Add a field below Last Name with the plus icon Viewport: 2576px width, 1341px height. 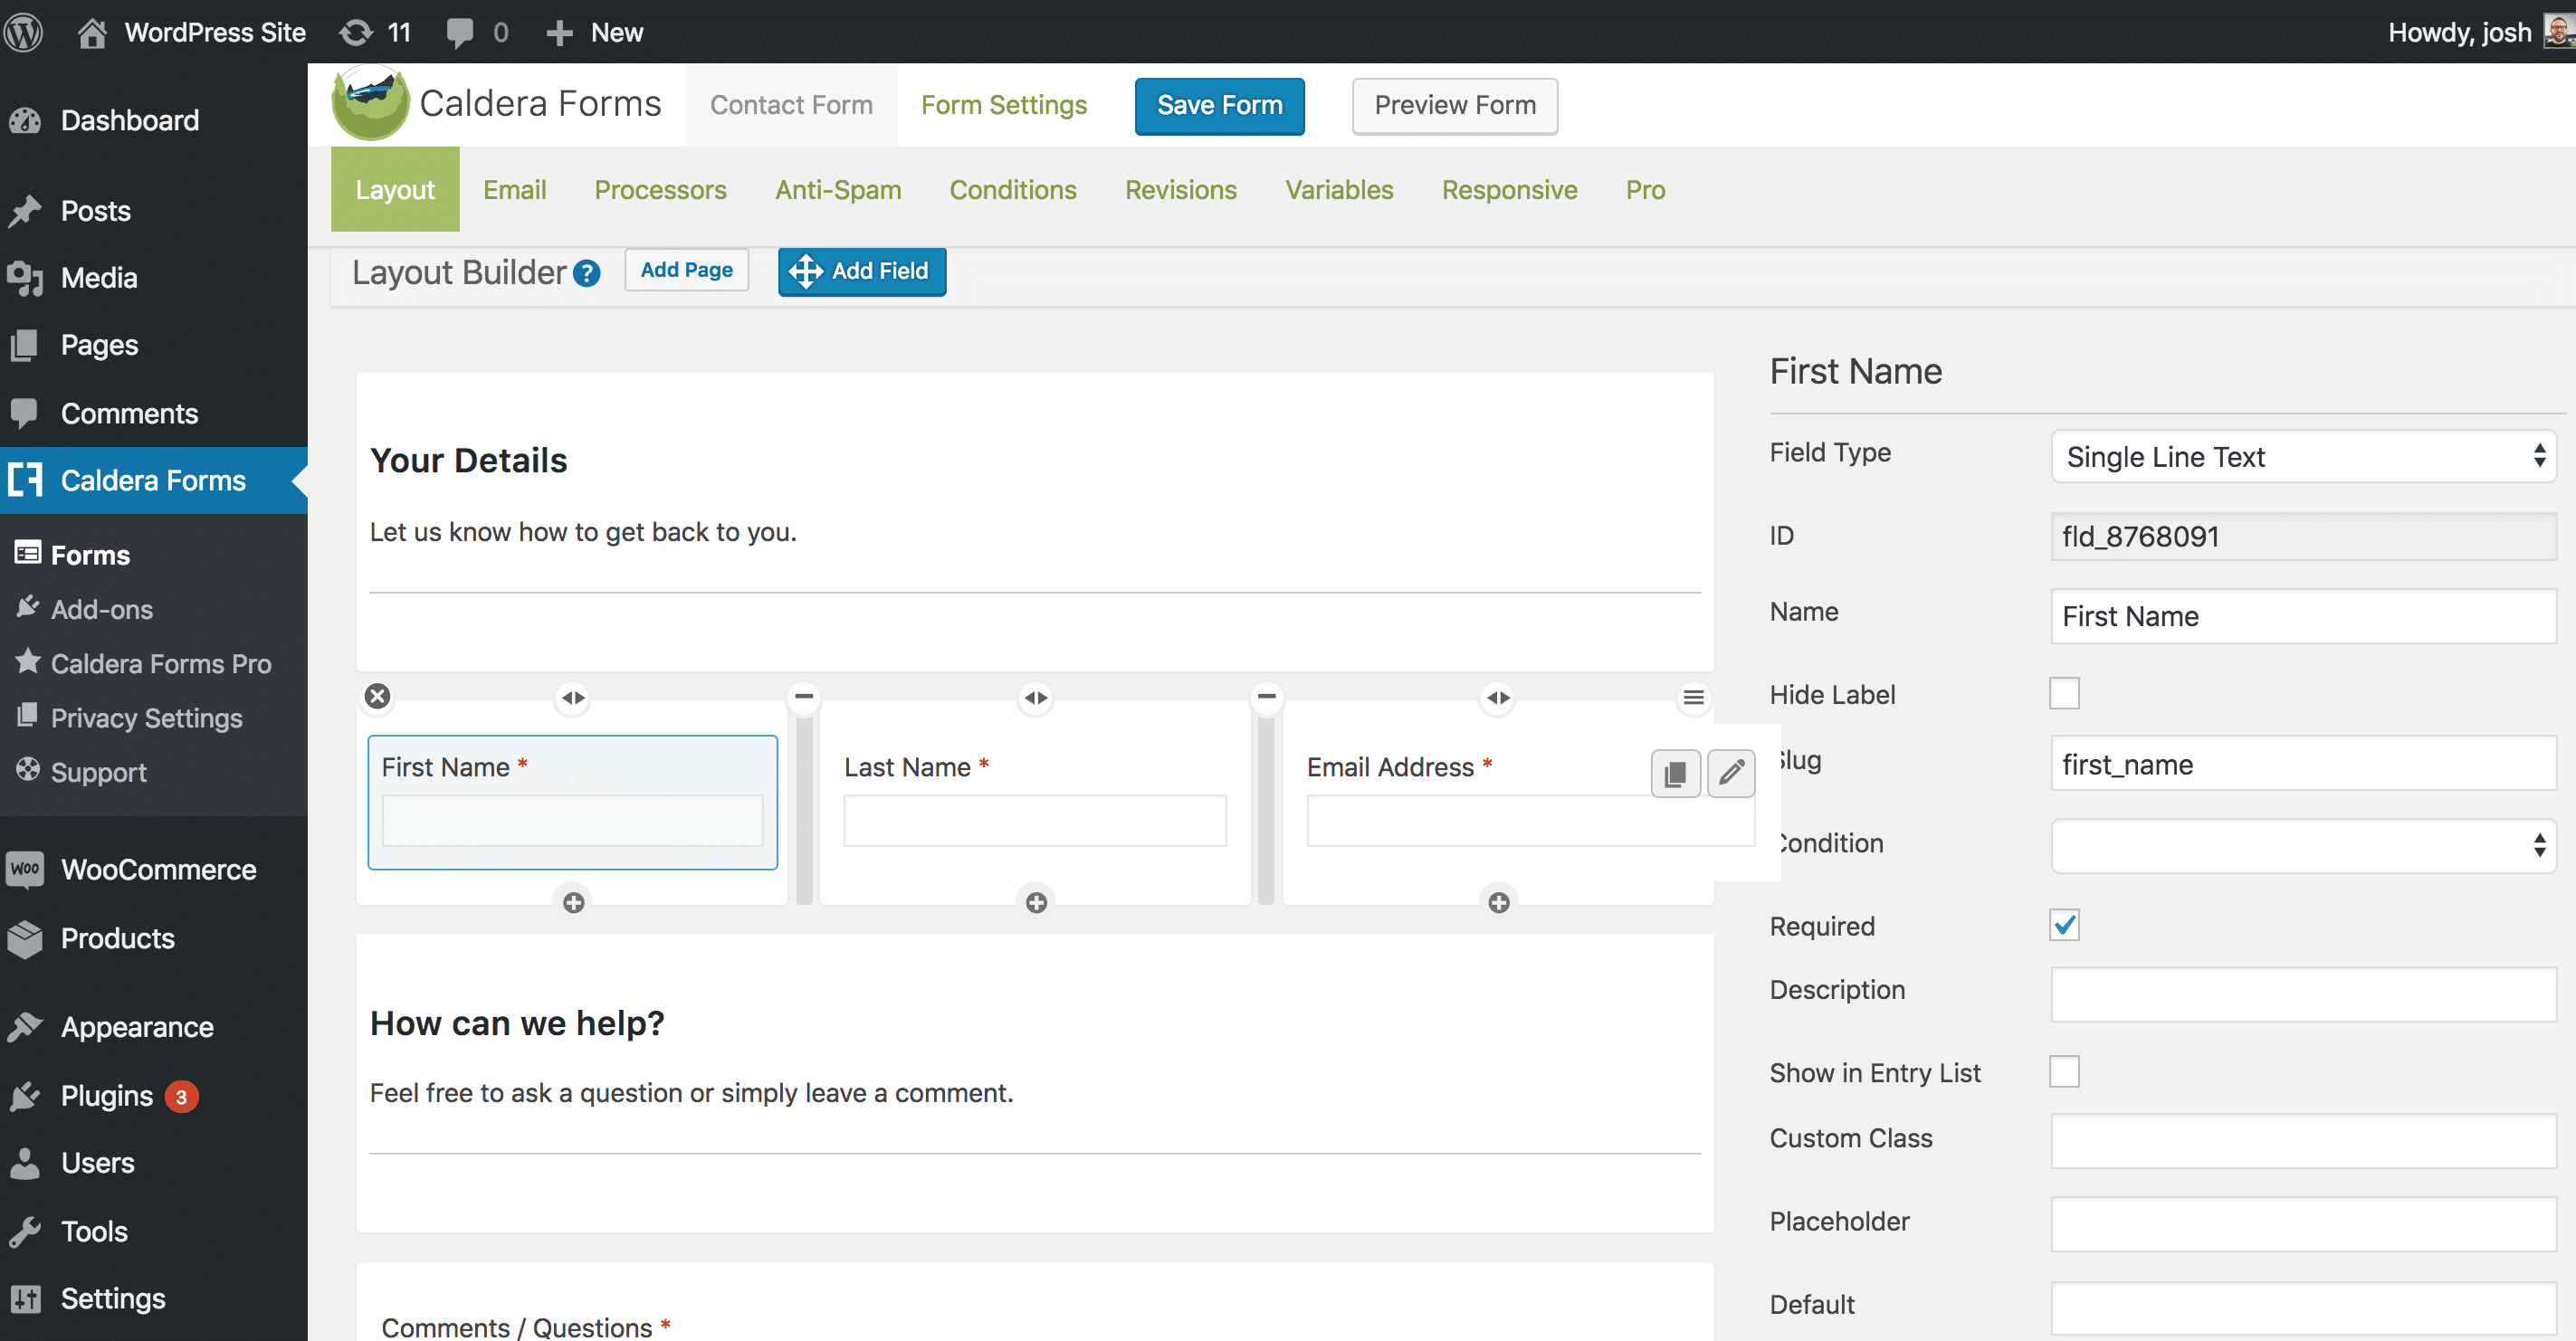1037,902
